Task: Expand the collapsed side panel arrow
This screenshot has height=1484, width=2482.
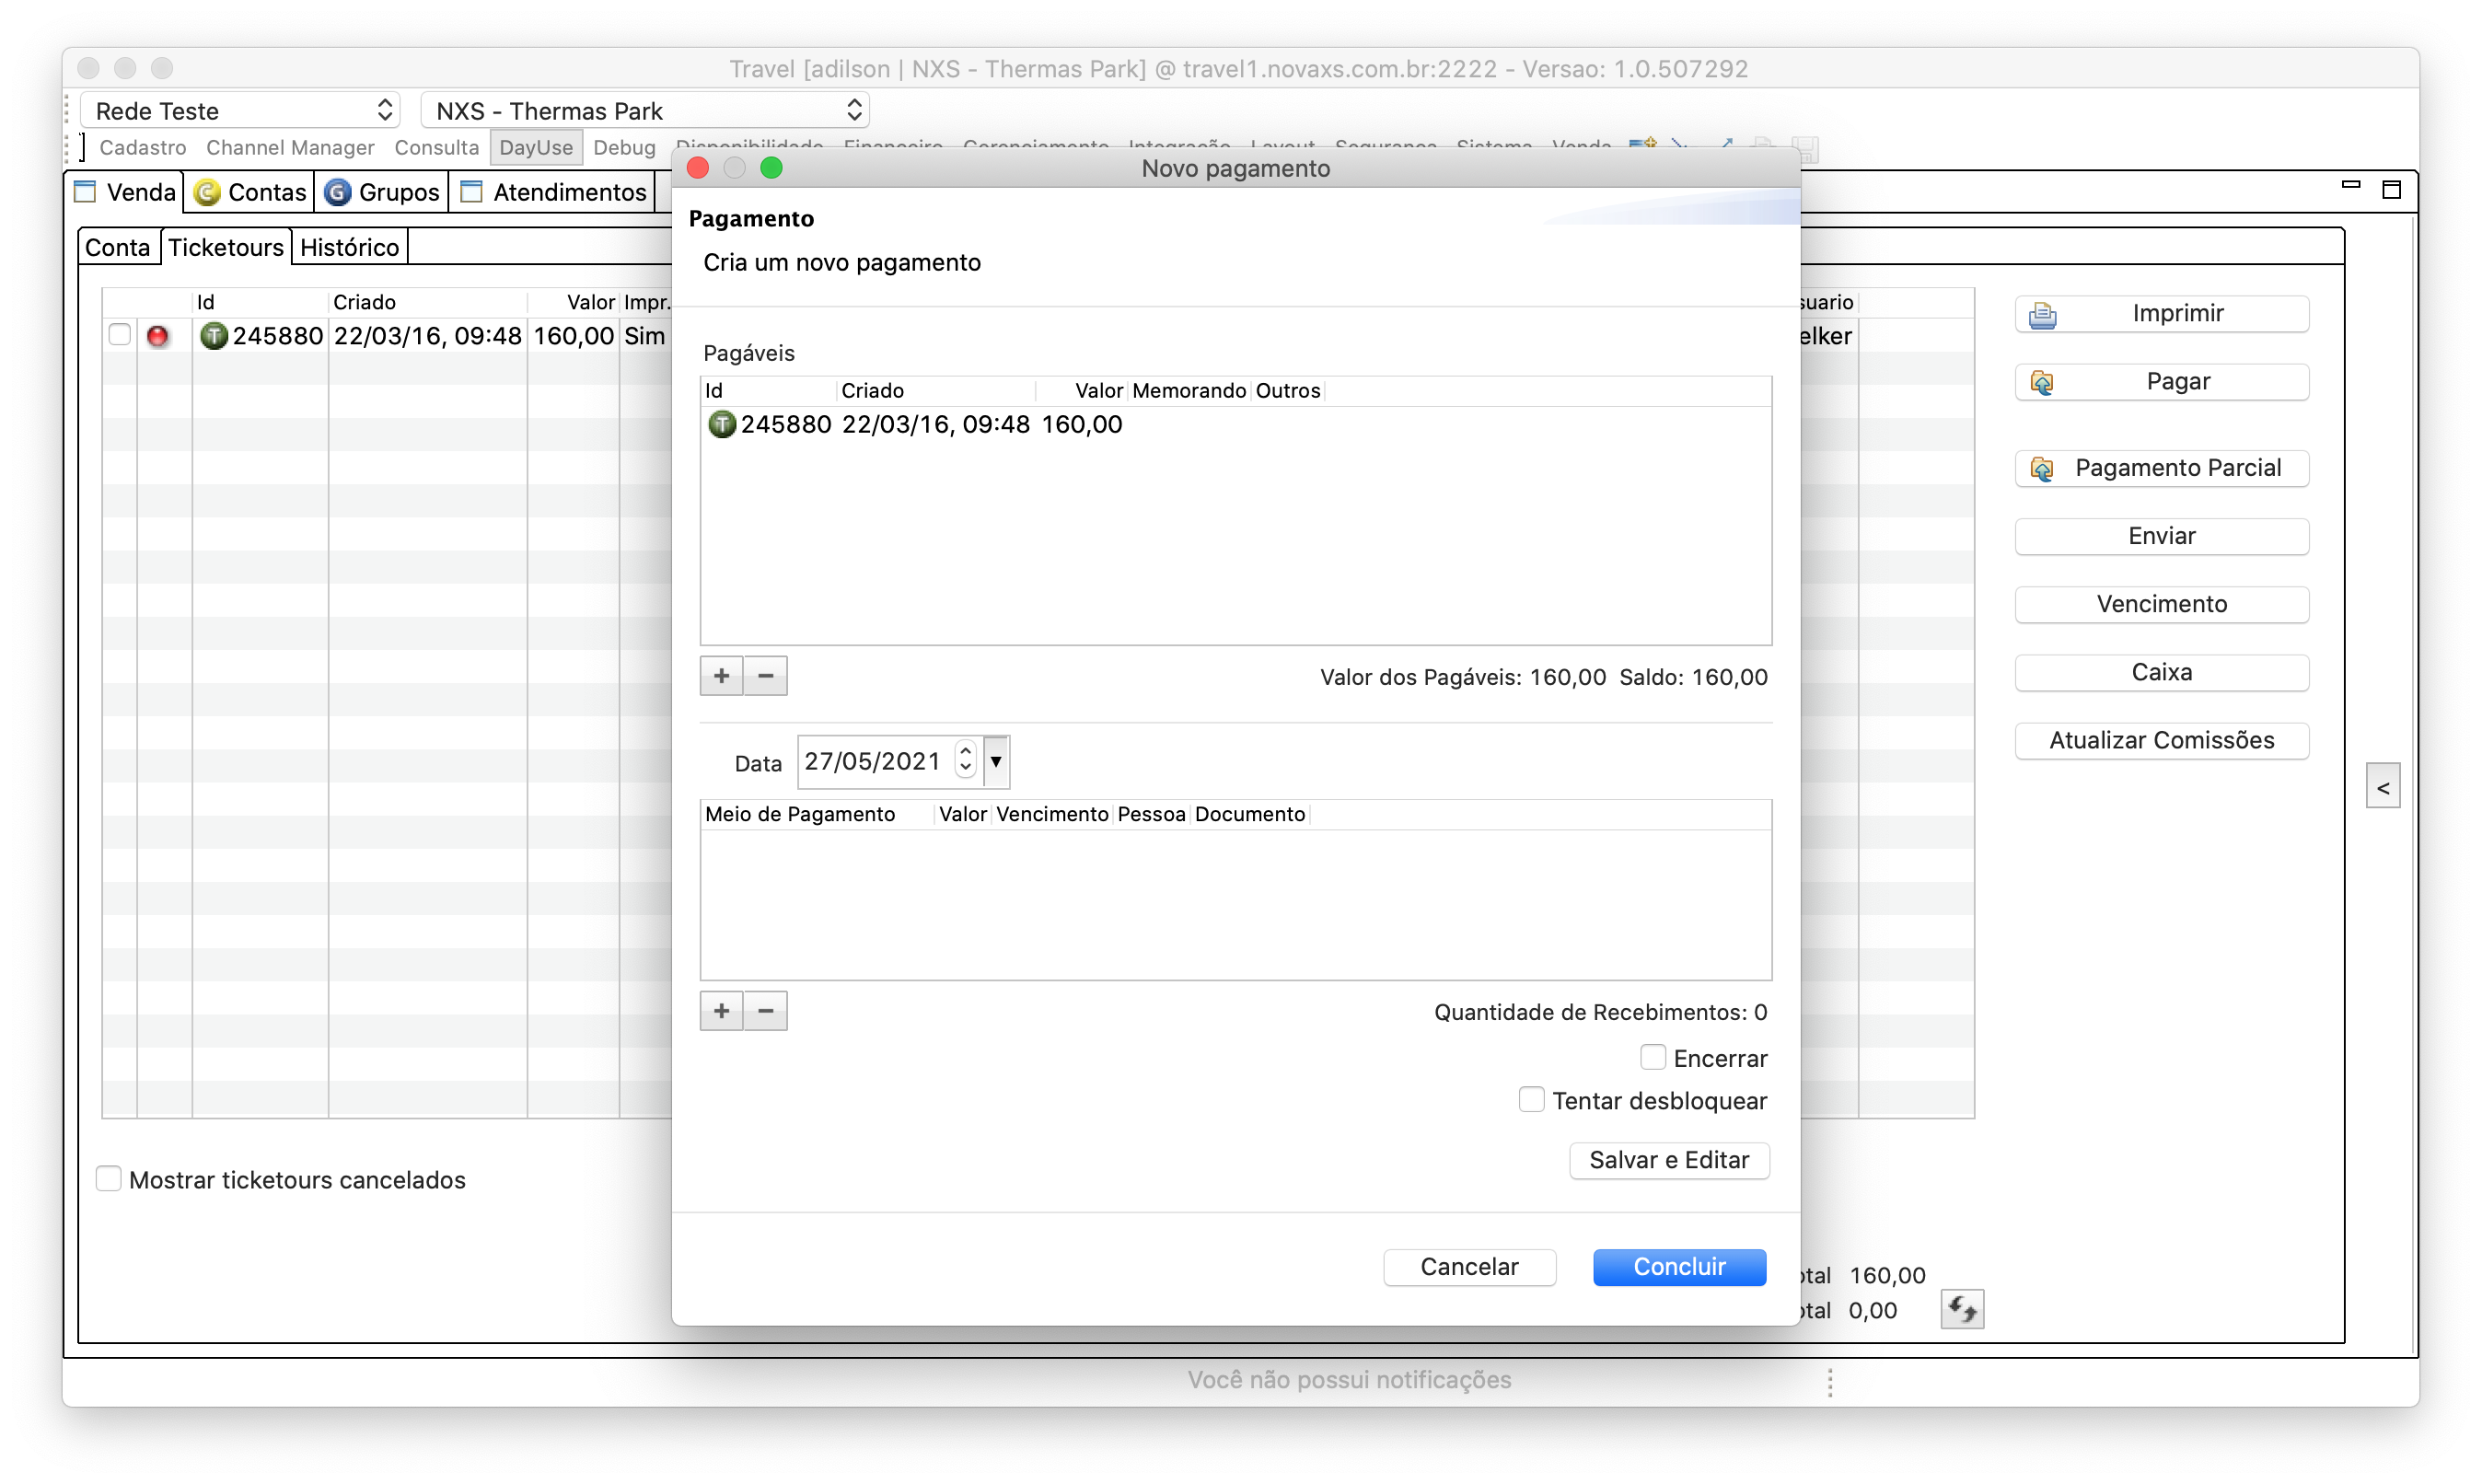Action: tap(2382, 788)
